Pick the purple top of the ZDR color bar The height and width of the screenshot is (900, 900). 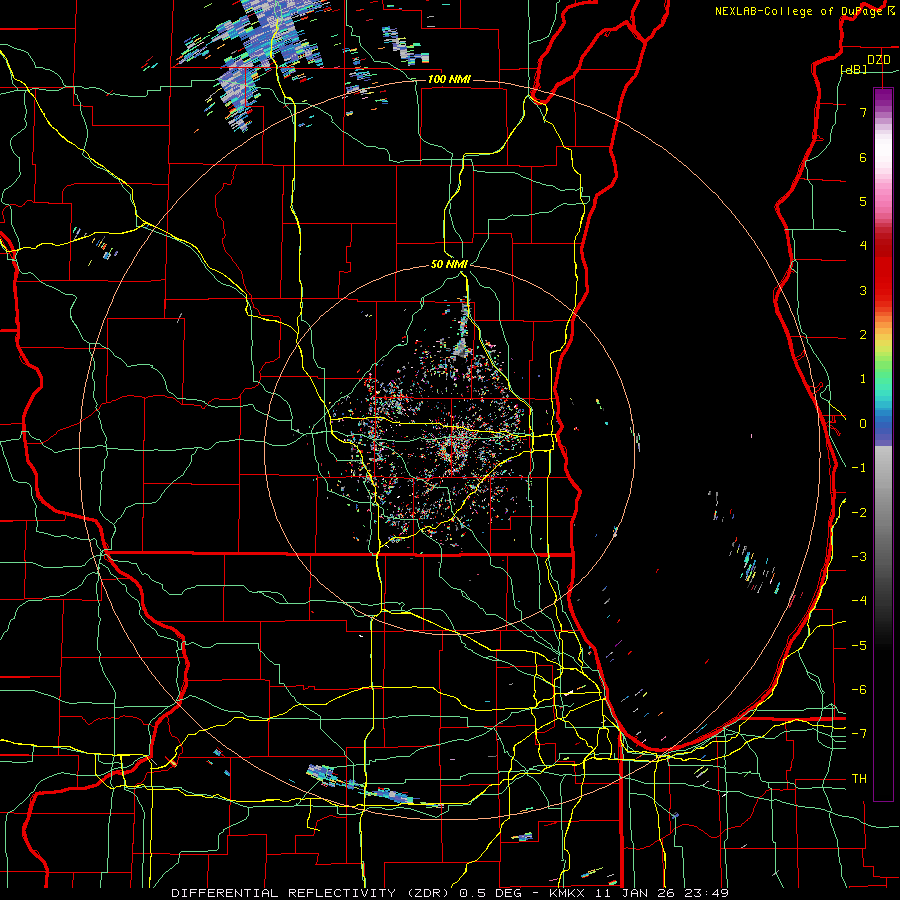(883, 96)
